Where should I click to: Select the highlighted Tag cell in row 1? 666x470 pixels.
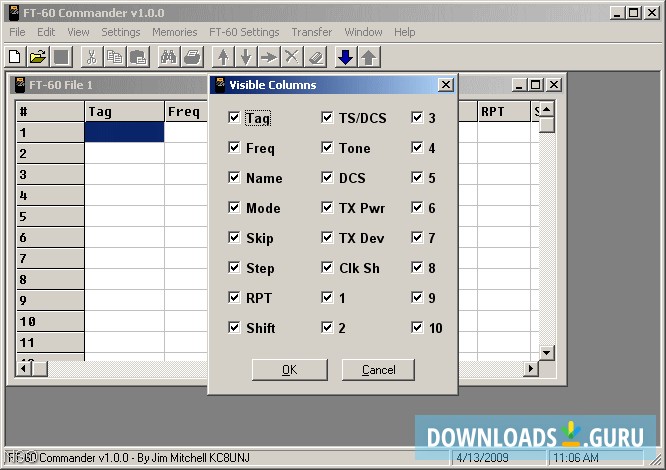124,132
